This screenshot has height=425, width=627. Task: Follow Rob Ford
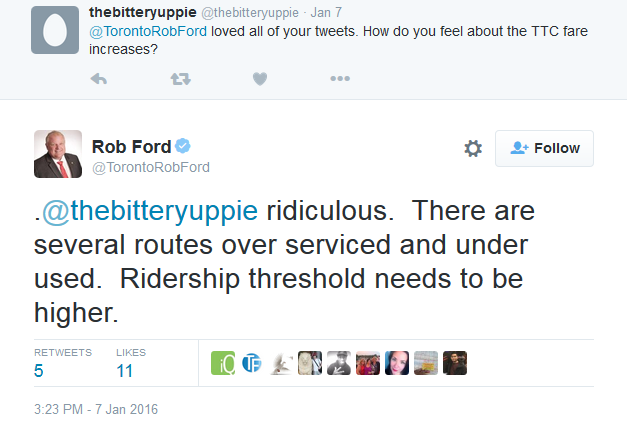(545, 148)
